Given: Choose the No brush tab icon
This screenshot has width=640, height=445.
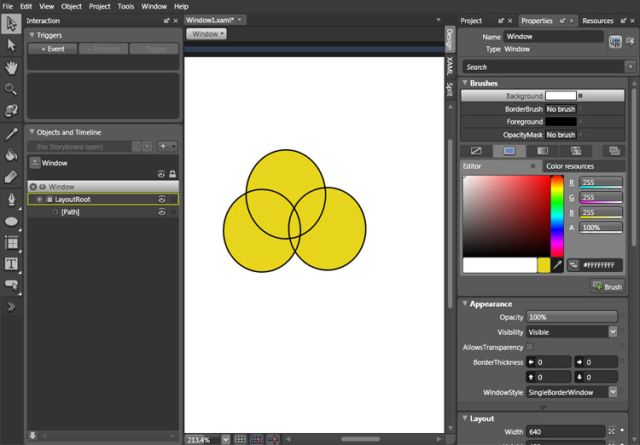Looking at the screenshot, I should pos(476,151).
